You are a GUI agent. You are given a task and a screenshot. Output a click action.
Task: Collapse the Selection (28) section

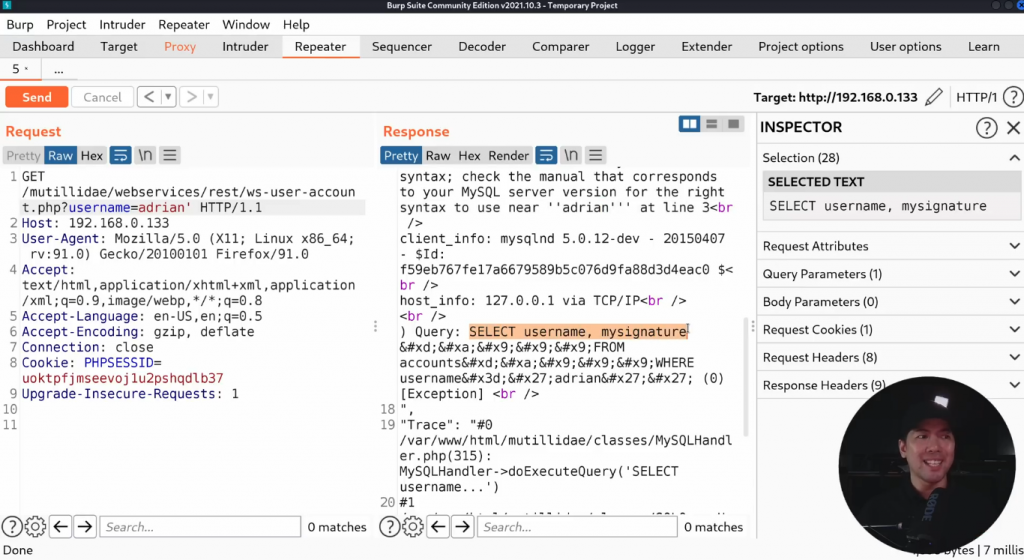coord(1014,158)
